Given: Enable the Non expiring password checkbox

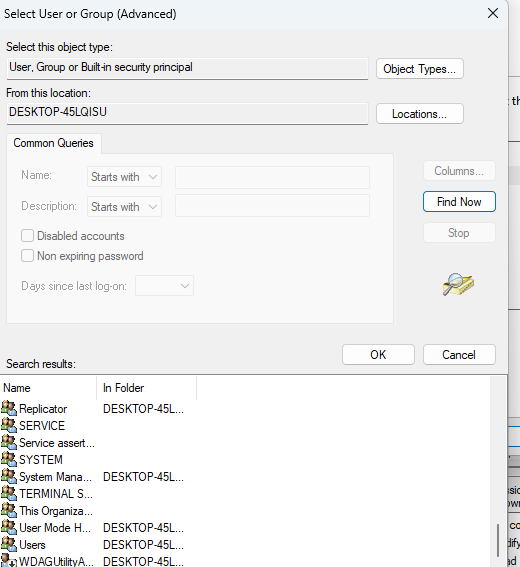Looking at the screenshot, I should click(27, 256).
